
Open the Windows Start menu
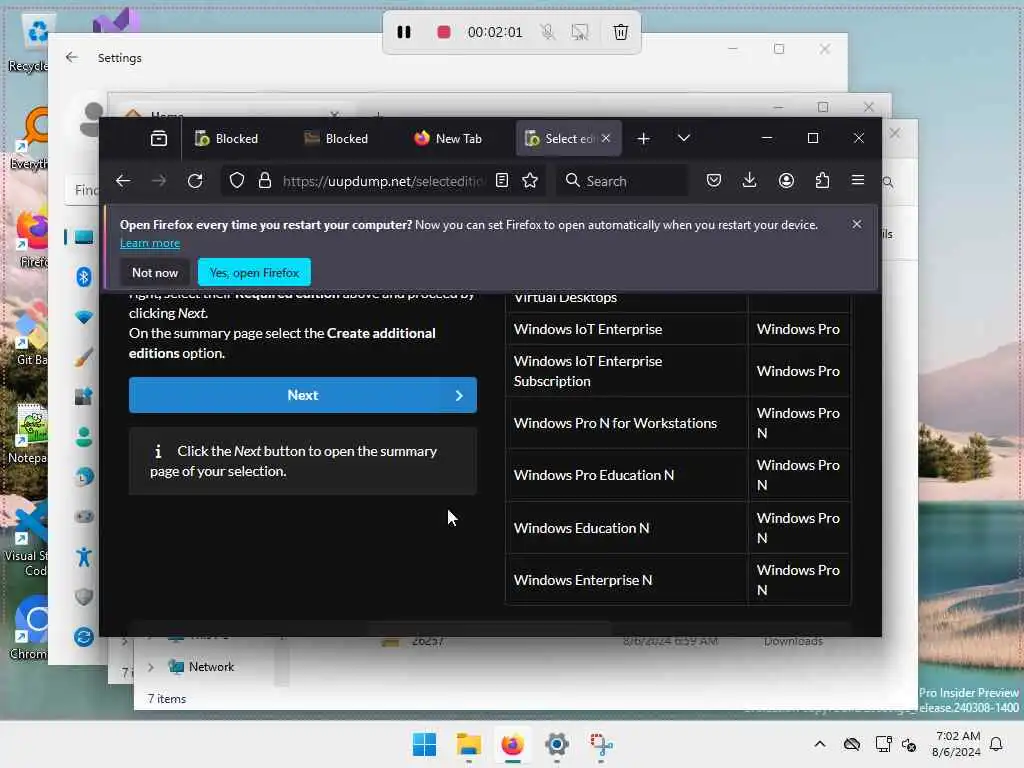(x=424, y=744)
